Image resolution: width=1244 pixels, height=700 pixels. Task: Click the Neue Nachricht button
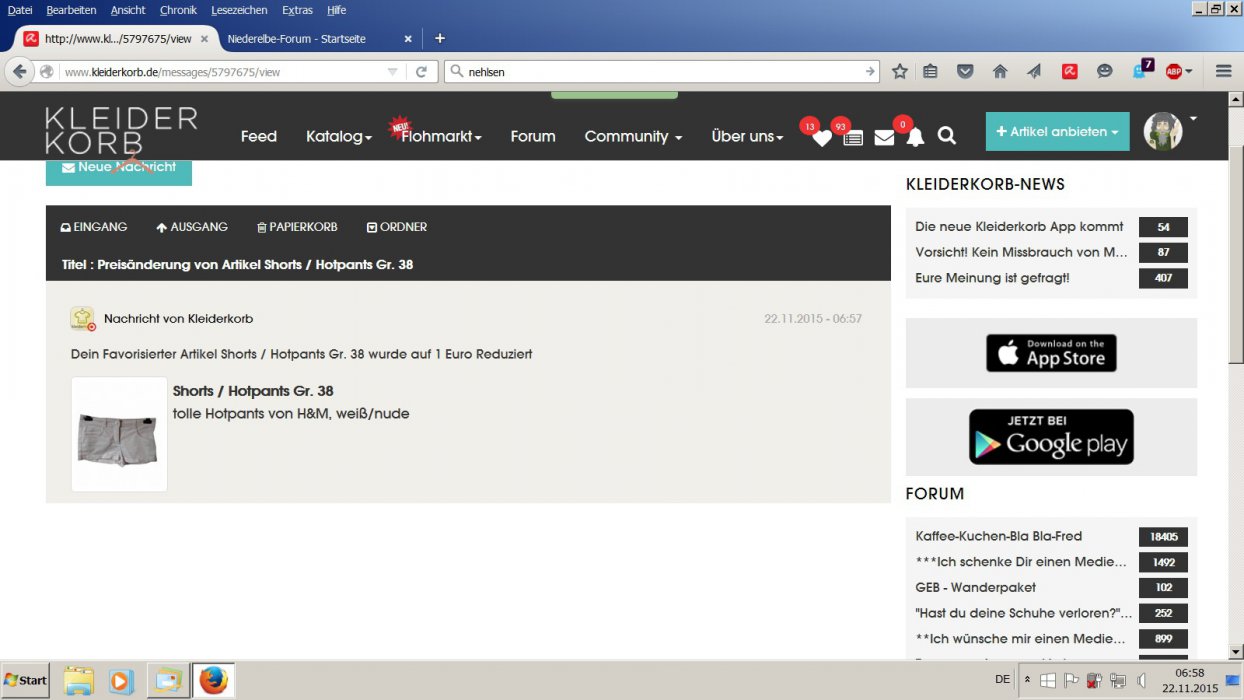[119, 168]
